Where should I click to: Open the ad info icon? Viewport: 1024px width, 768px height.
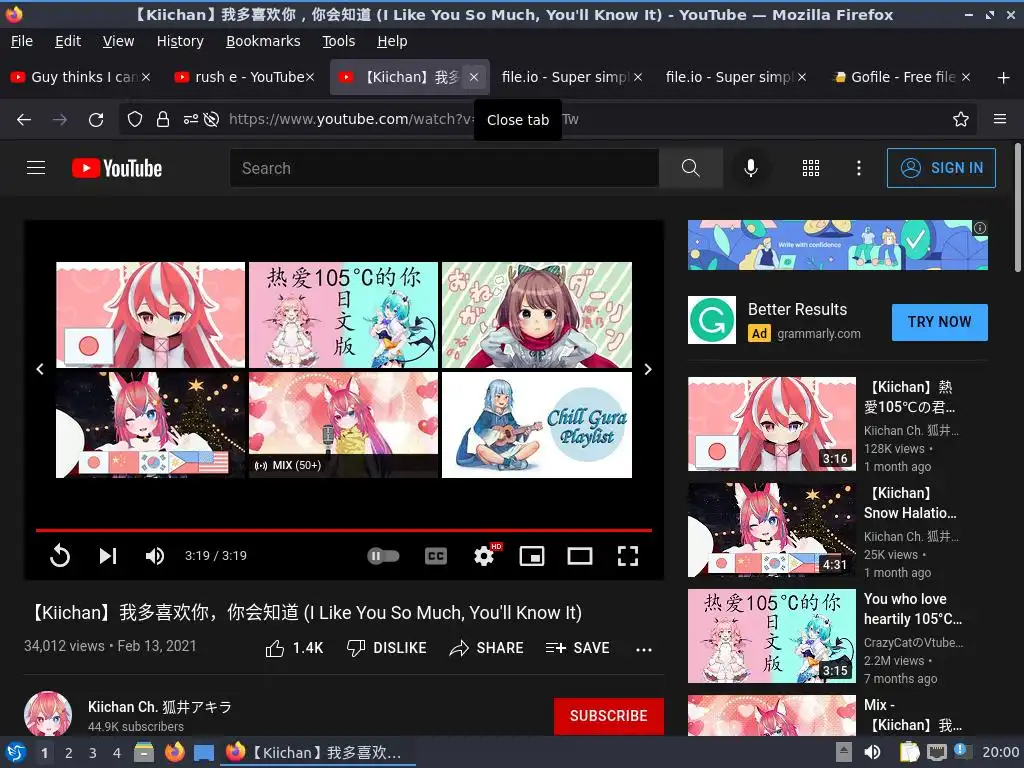980,228
